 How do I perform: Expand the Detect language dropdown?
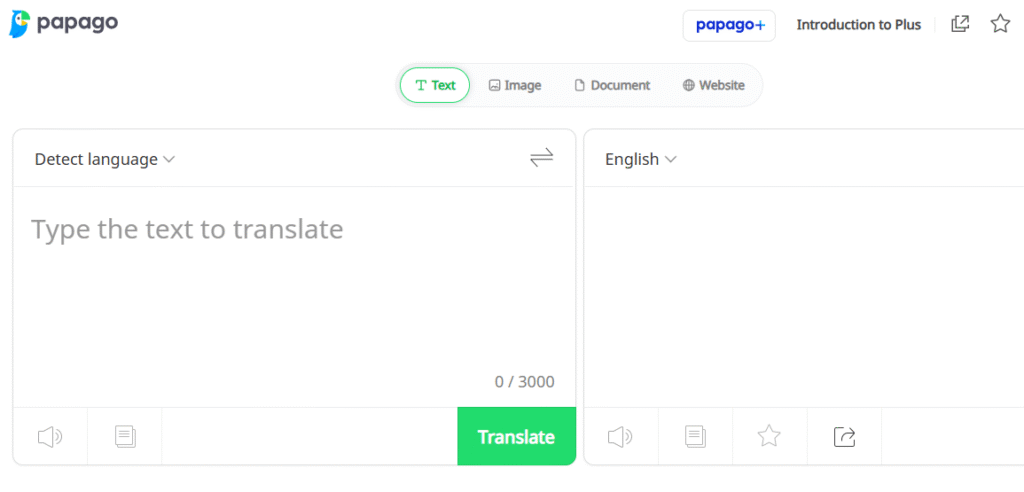click(x=105, y=159)
